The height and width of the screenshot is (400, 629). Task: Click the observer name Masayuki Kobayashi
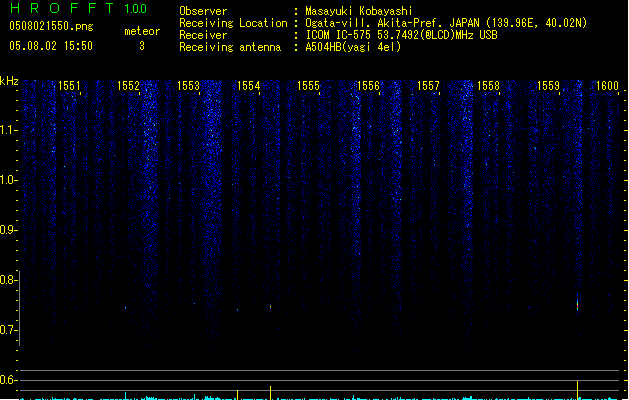pos(359,11)
